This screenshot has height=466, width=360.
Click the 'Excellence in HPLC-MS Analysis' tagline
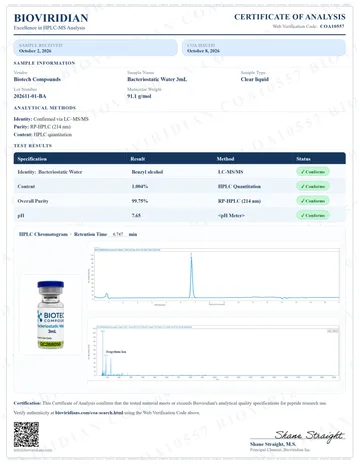click(49, 28)
